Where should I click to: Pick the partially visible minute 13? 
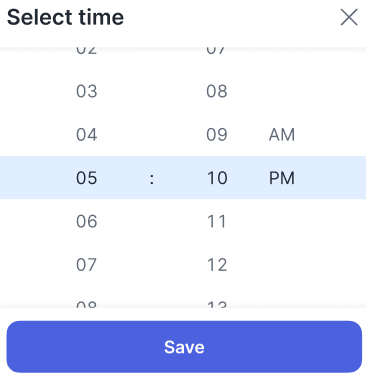tap(217, 304)
